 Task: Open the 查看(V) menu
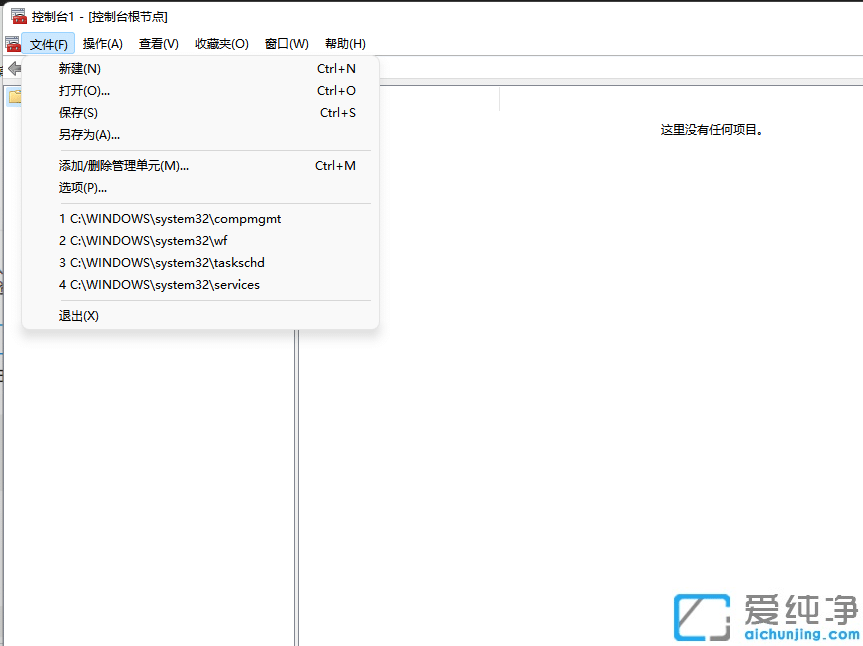coord(158,43)
